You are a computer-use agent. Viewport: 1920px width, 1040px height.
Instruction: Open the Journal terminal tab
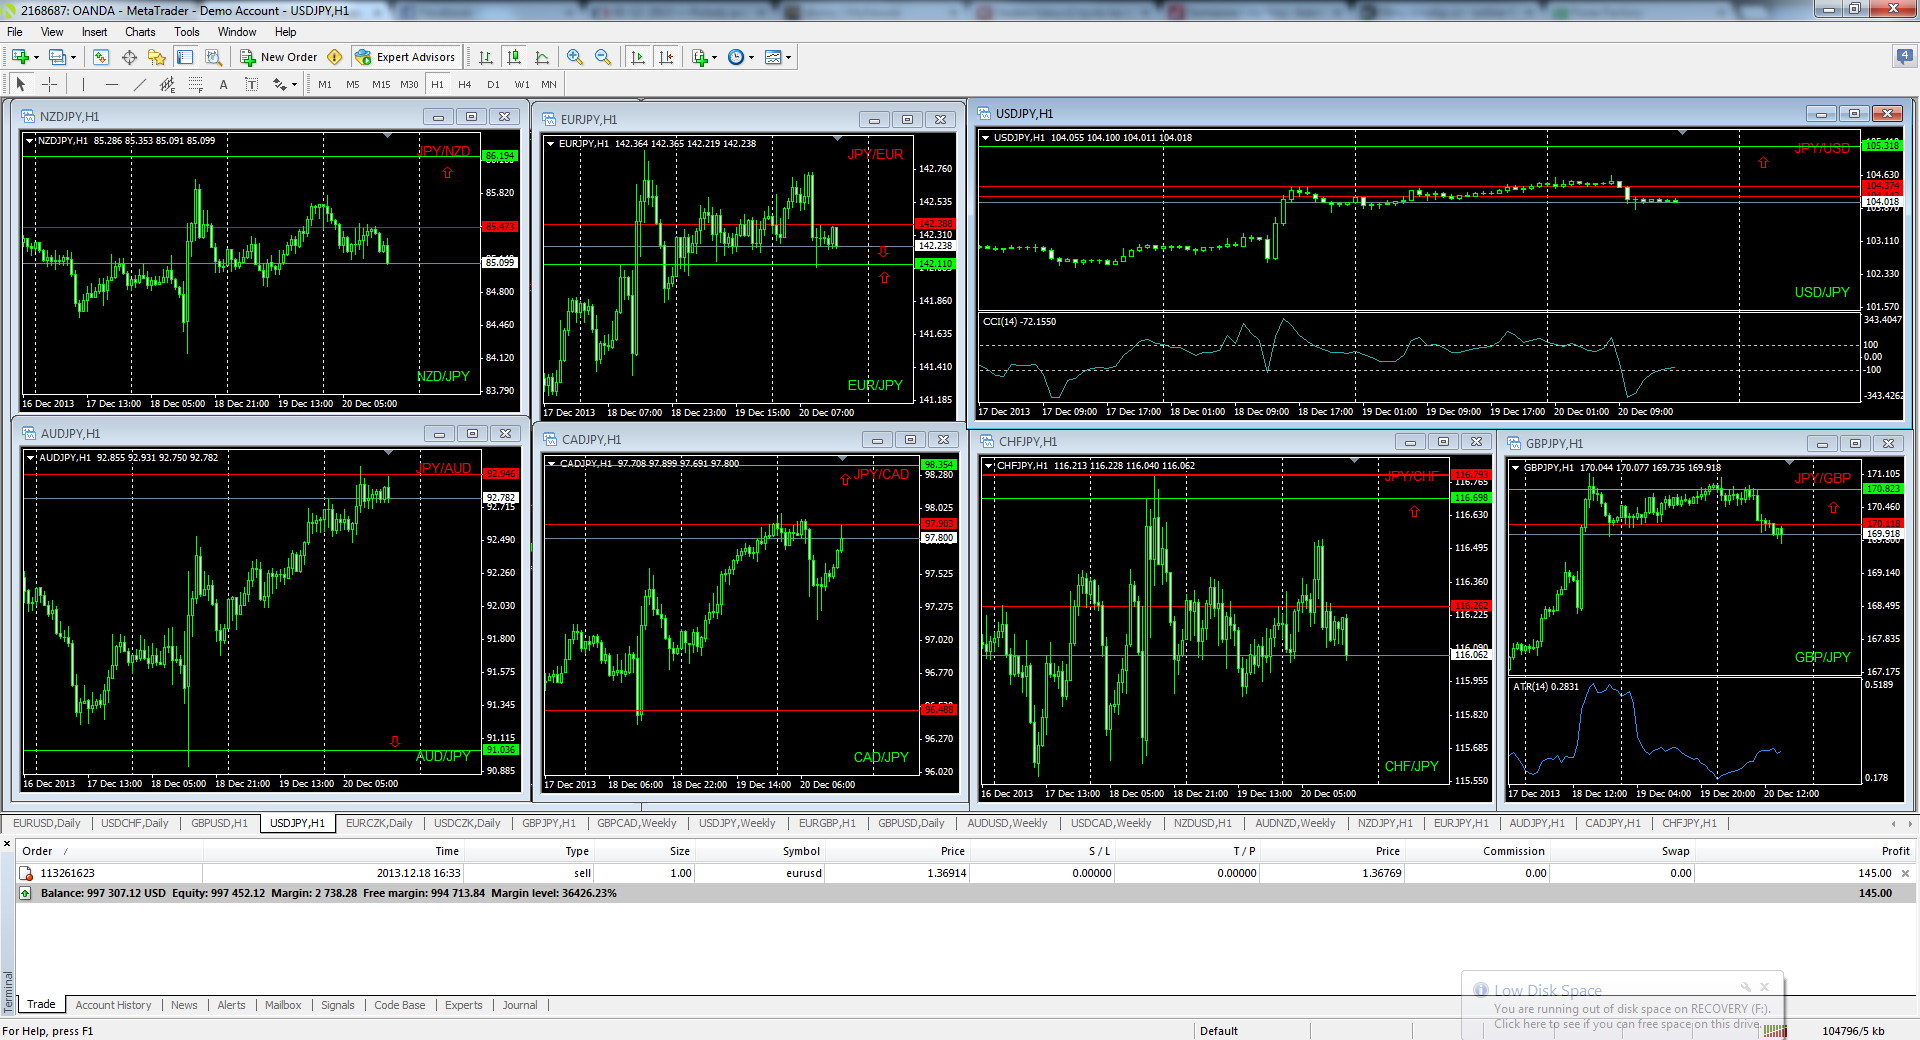520,1005
